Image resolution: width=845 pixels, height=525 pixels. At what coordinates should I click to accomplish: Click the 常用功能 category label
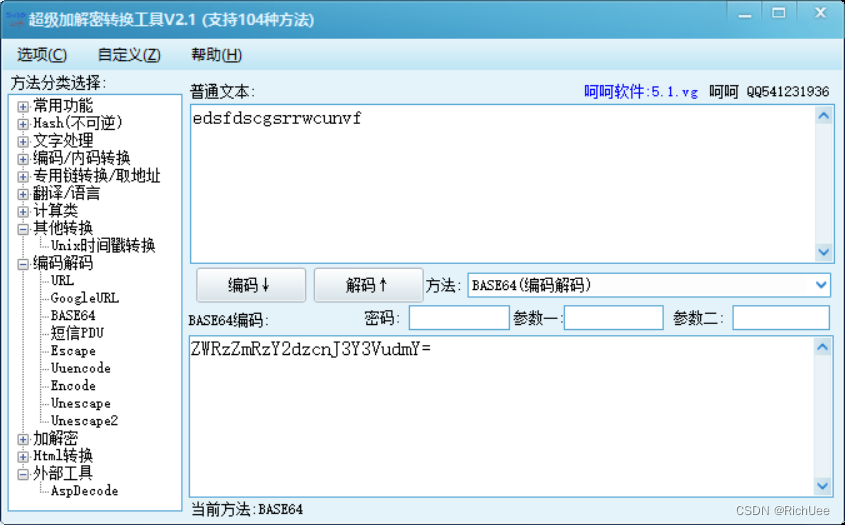[63, 106]
